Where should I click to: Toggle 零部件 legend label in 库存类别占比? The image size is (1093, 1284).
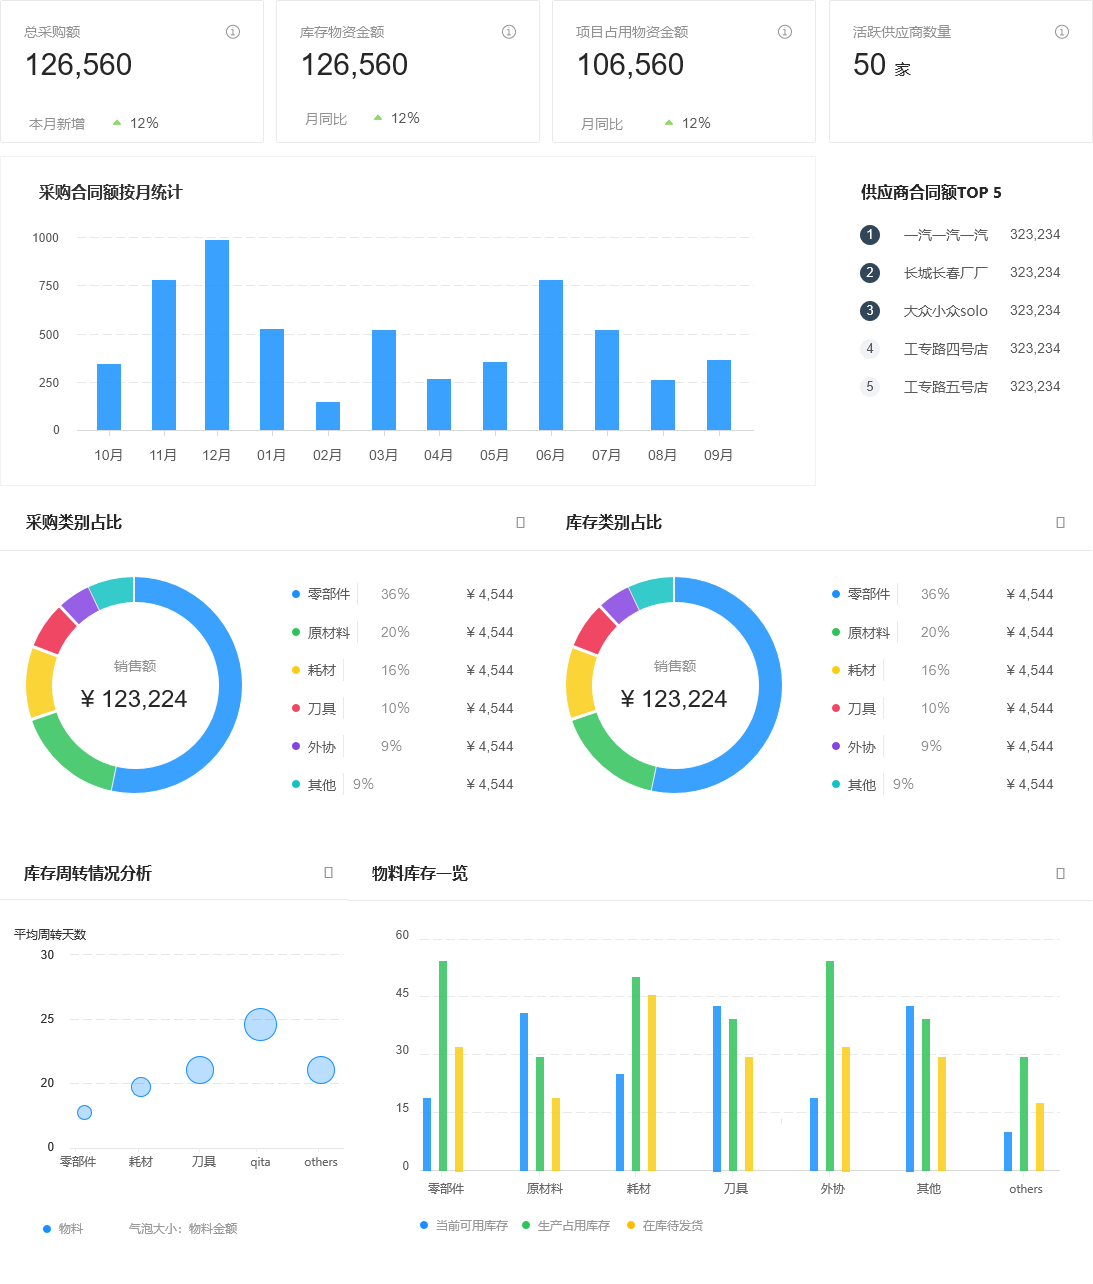(x=869, y=594)
